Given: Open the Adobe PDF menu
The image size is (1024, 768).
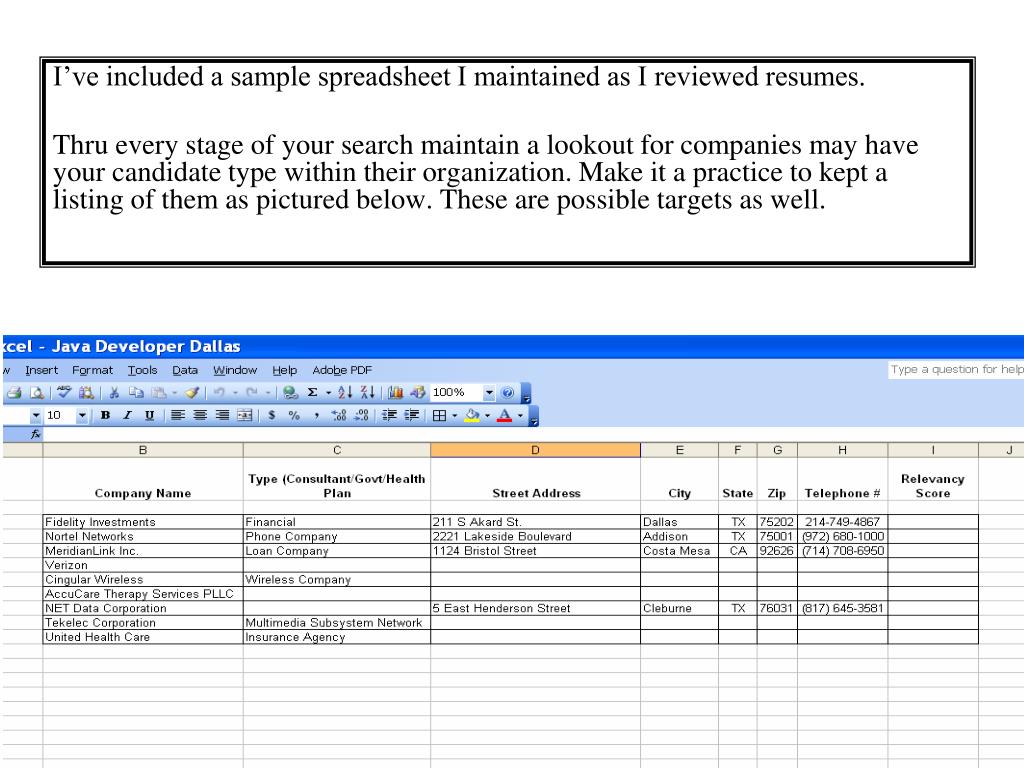Looking at the screenshot, I should [342, 370].
